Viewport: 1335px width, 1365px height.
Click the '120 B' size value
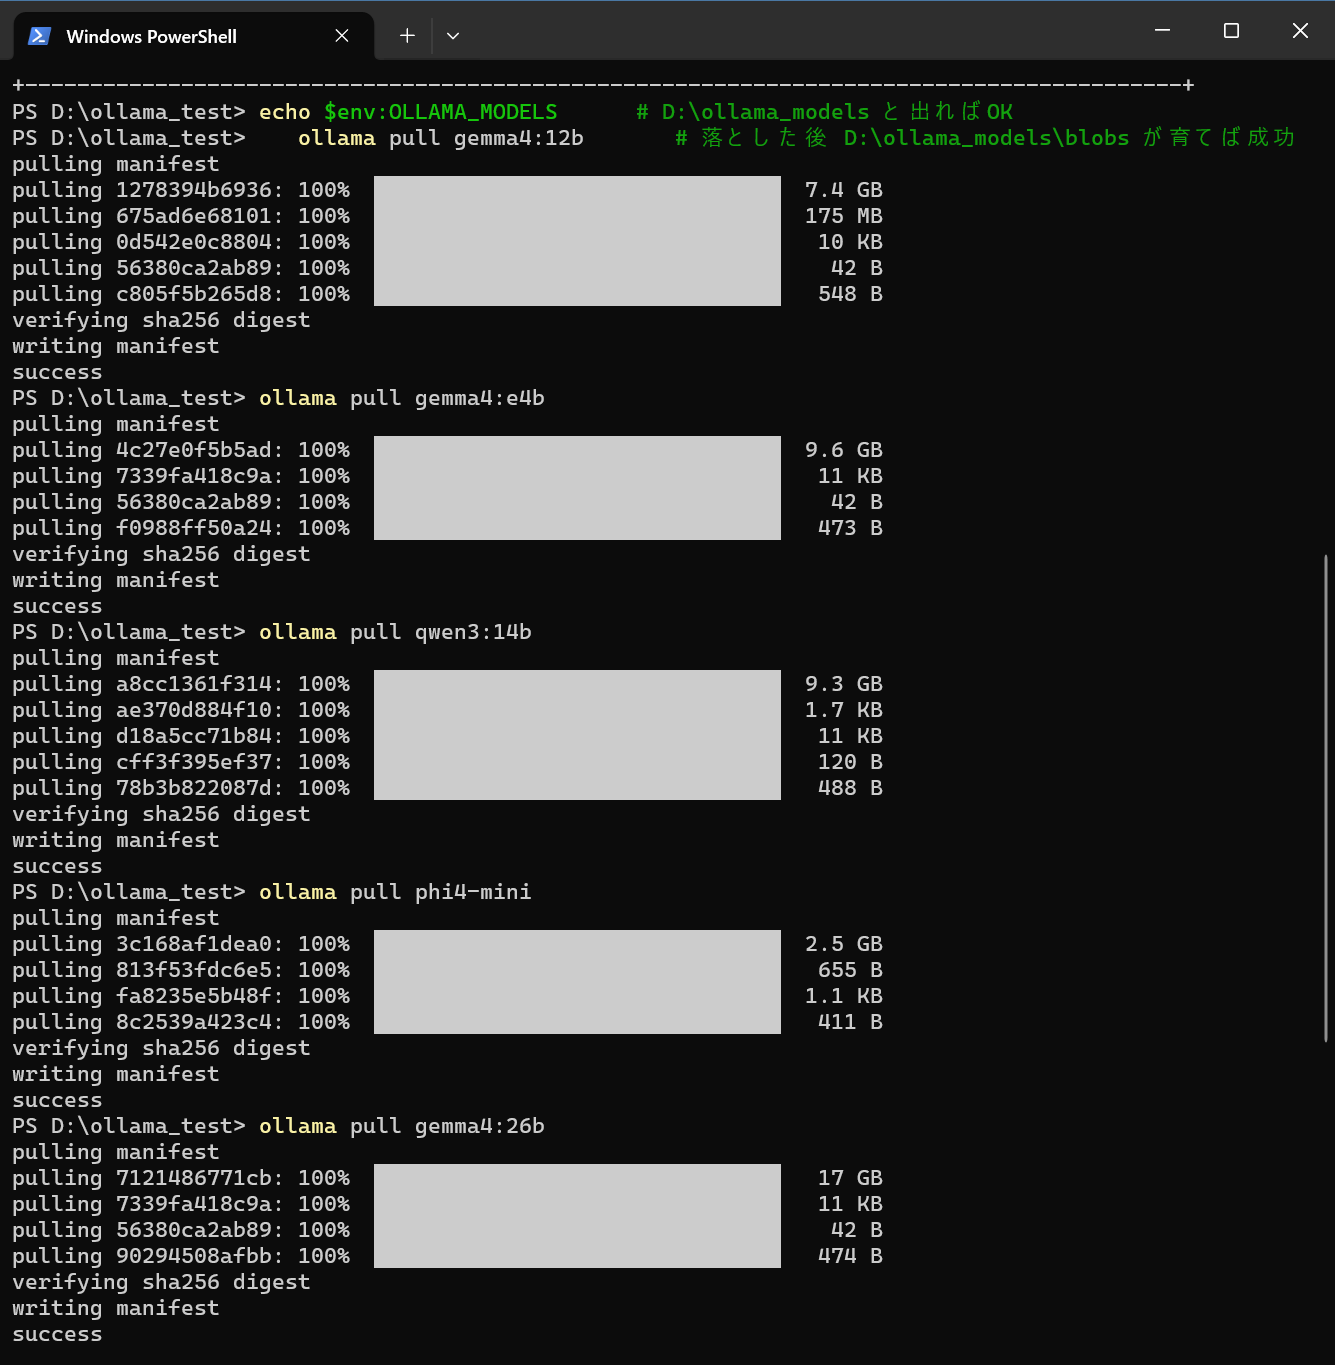pyautogui.click(x=850, y=762)
